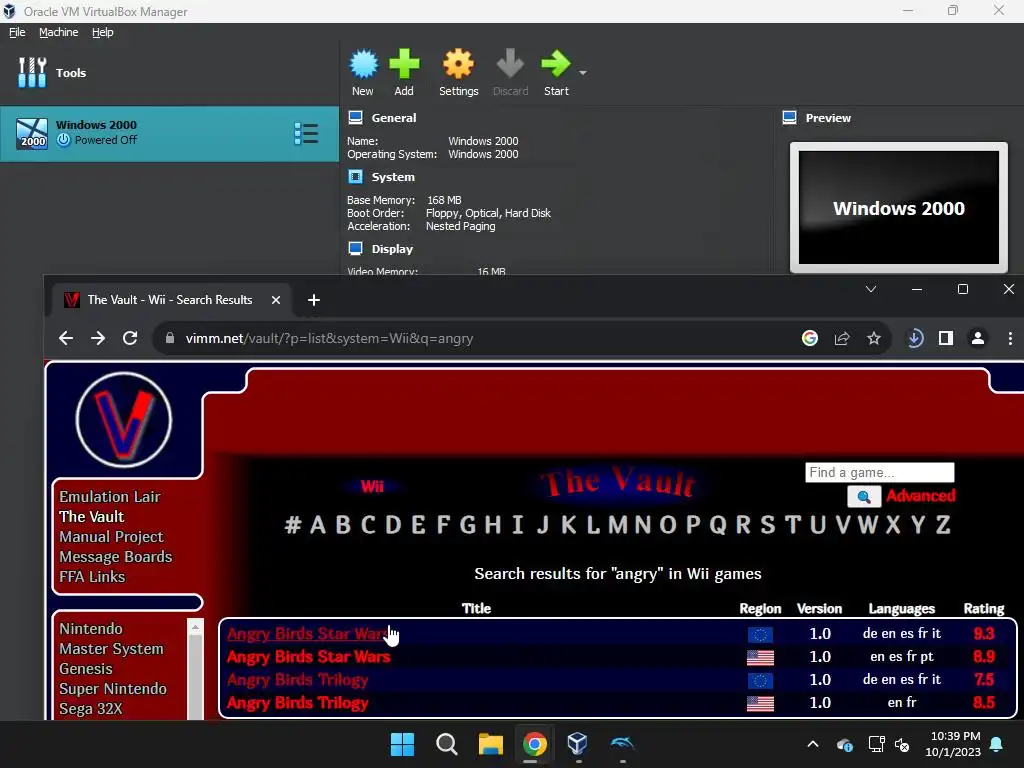Browse games starting with letter M
The width and height of the screenshot is (1024, 768).
[x=617, y=524]
